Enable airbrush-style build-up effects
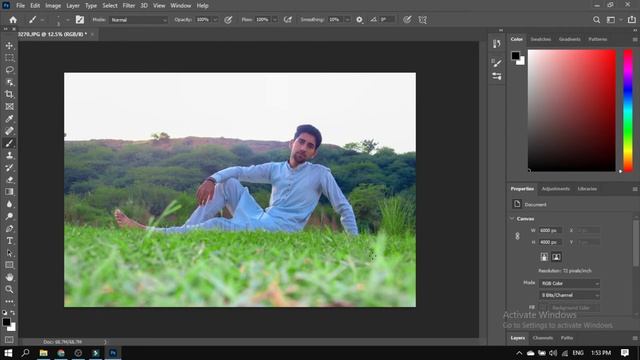The width and height of the screenshot is (640, 360). [288, 20]
